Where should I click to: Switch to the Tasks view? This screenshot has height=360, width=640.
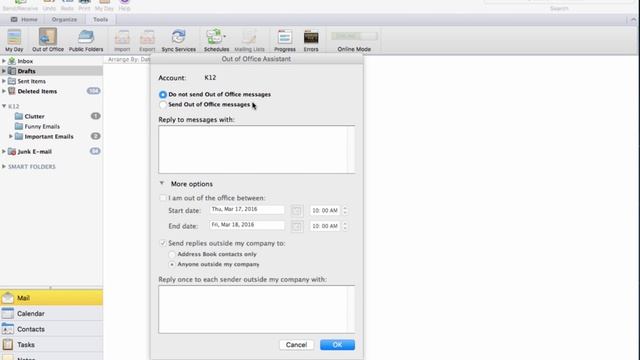pos(51,344)
